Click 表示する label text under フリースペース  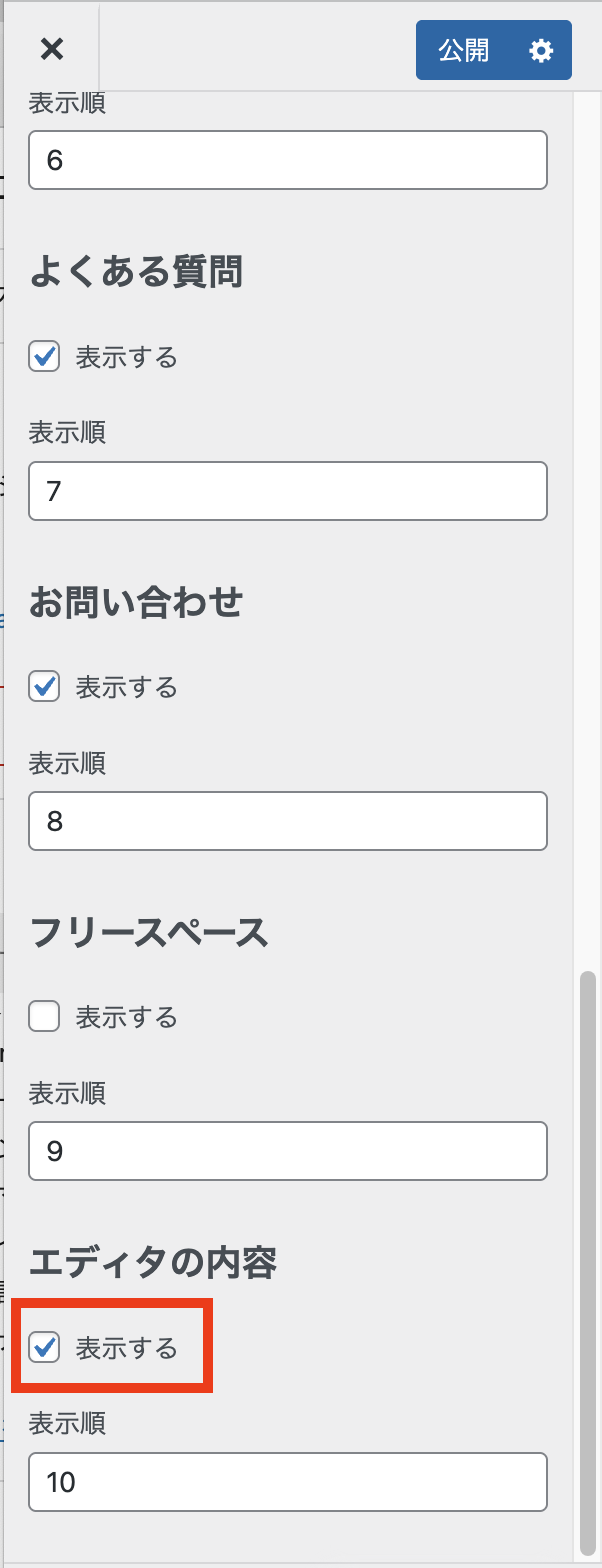click(x=127, y=1018)
